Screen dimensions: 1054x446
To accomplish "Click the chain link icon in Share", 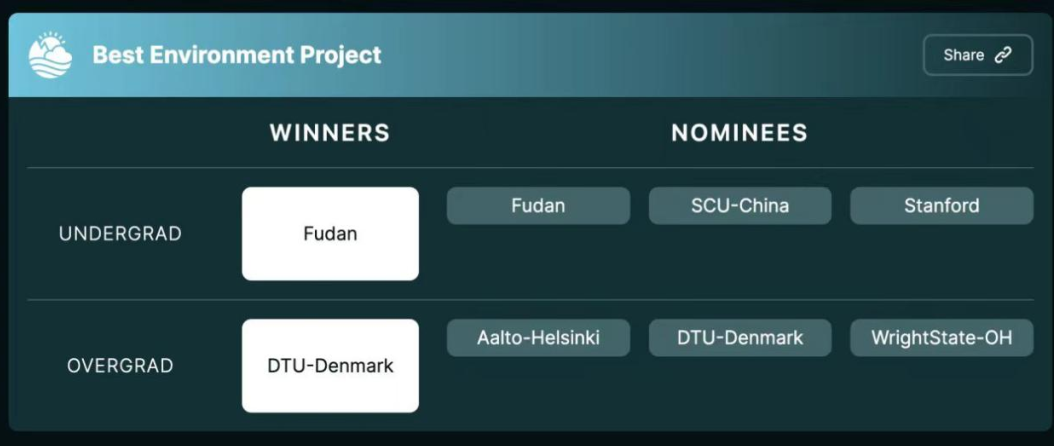I will (1002, 55).
